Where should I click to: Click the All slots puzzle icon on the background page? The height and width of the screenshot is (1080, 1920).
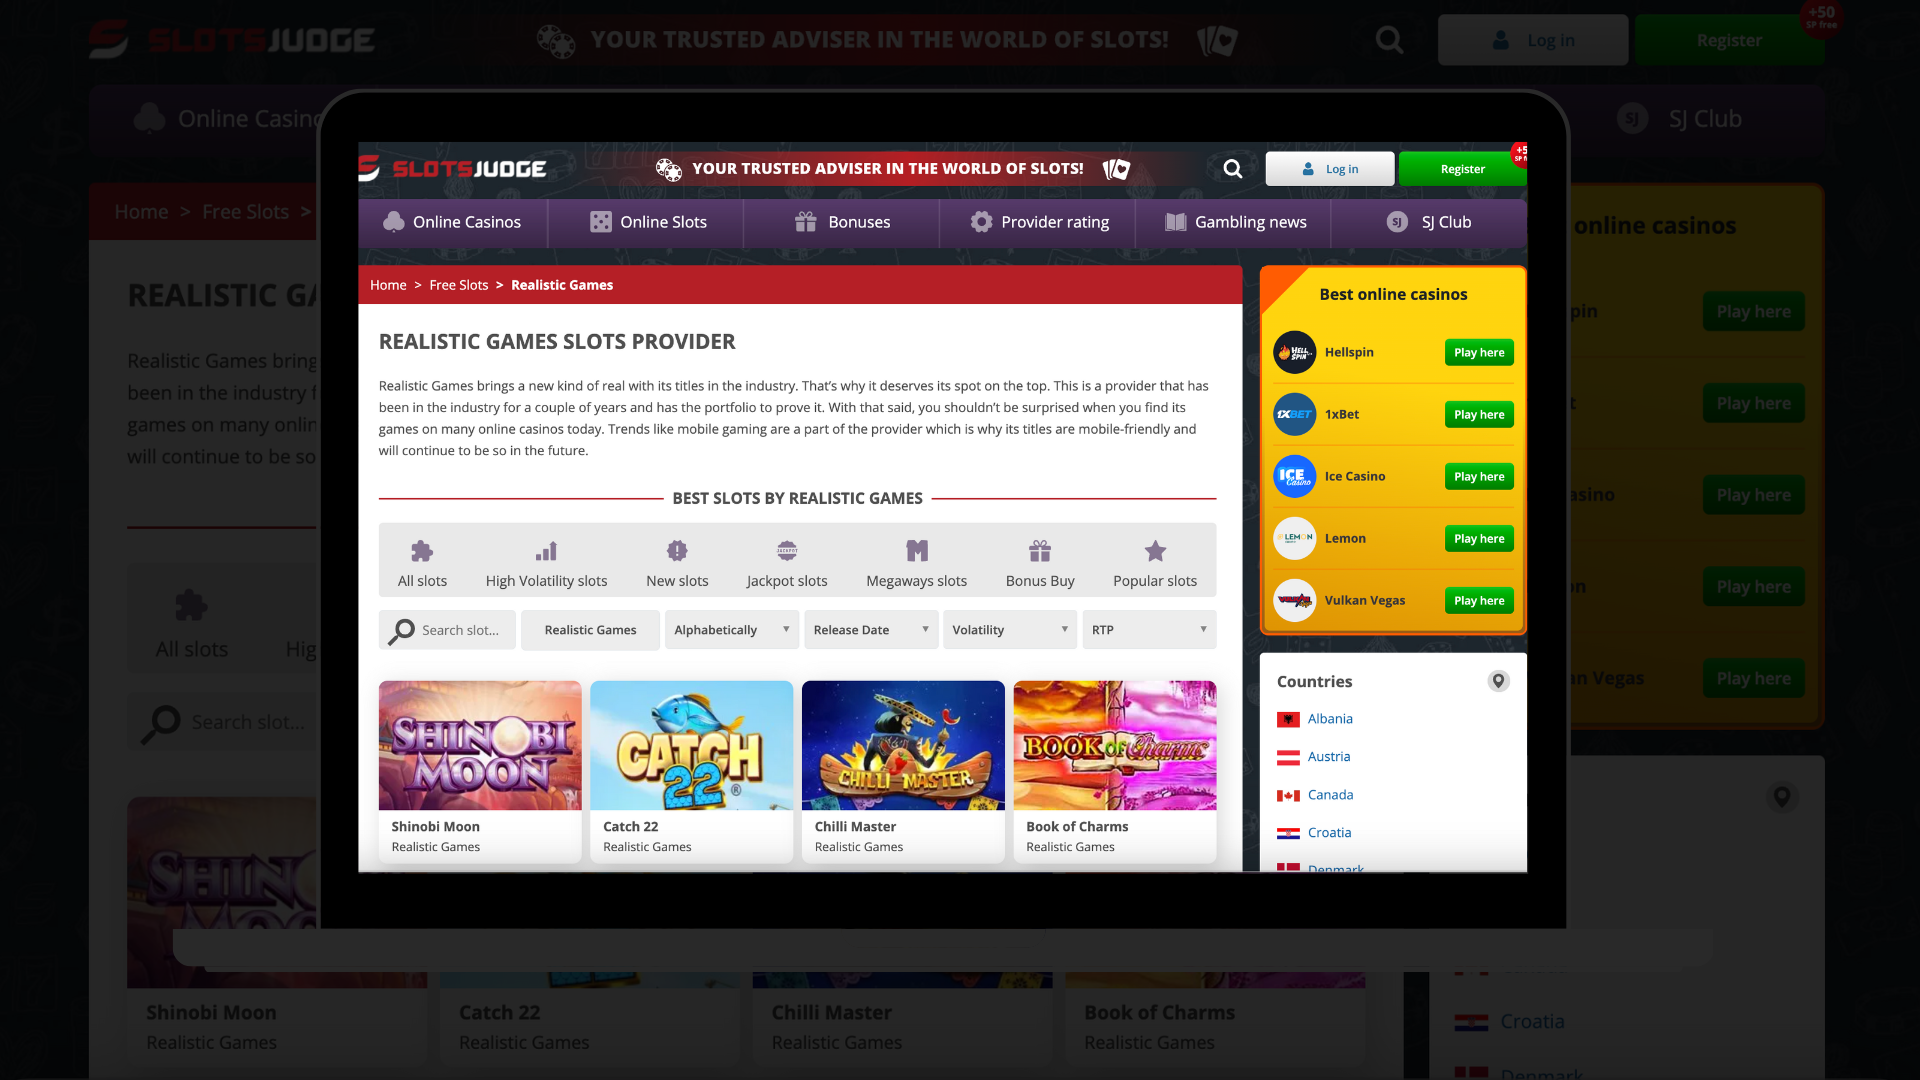(191, 605)
